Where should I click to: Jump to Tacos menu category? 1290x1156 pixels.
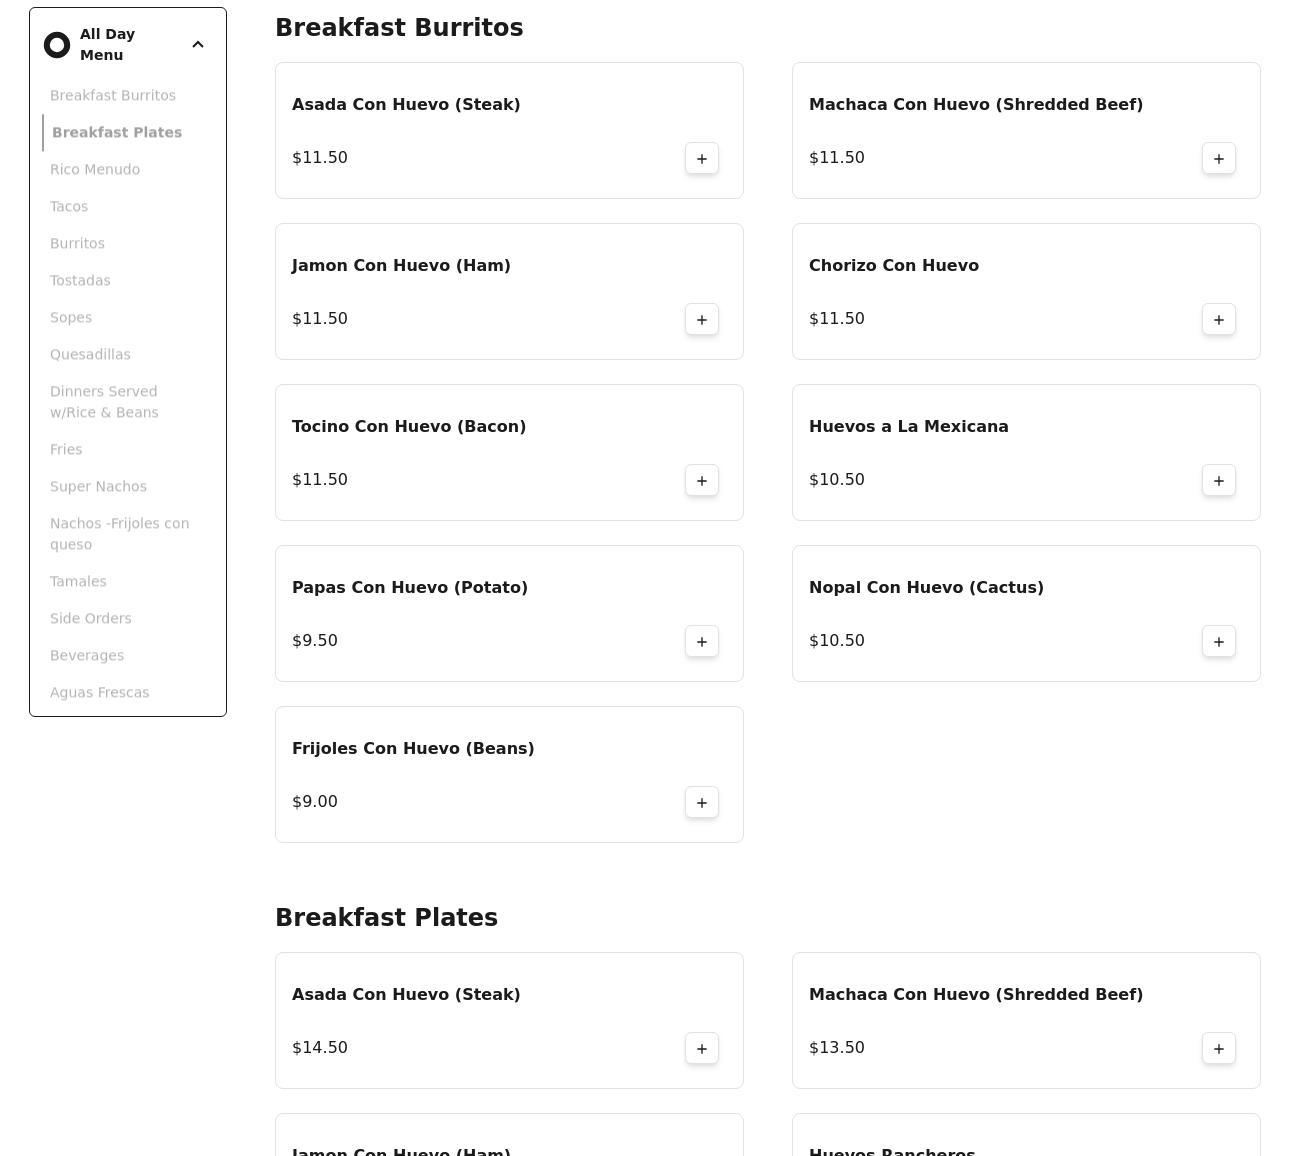(x=69, y=206)
